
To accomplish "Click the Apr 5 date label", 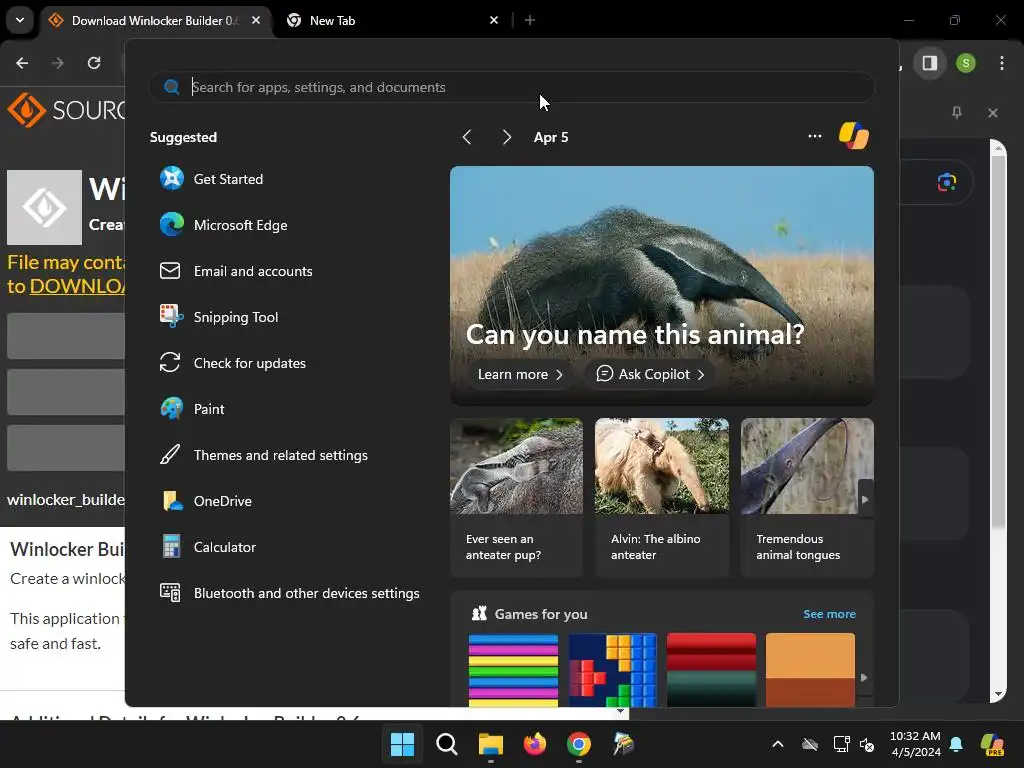I will [x=551, y=137].
